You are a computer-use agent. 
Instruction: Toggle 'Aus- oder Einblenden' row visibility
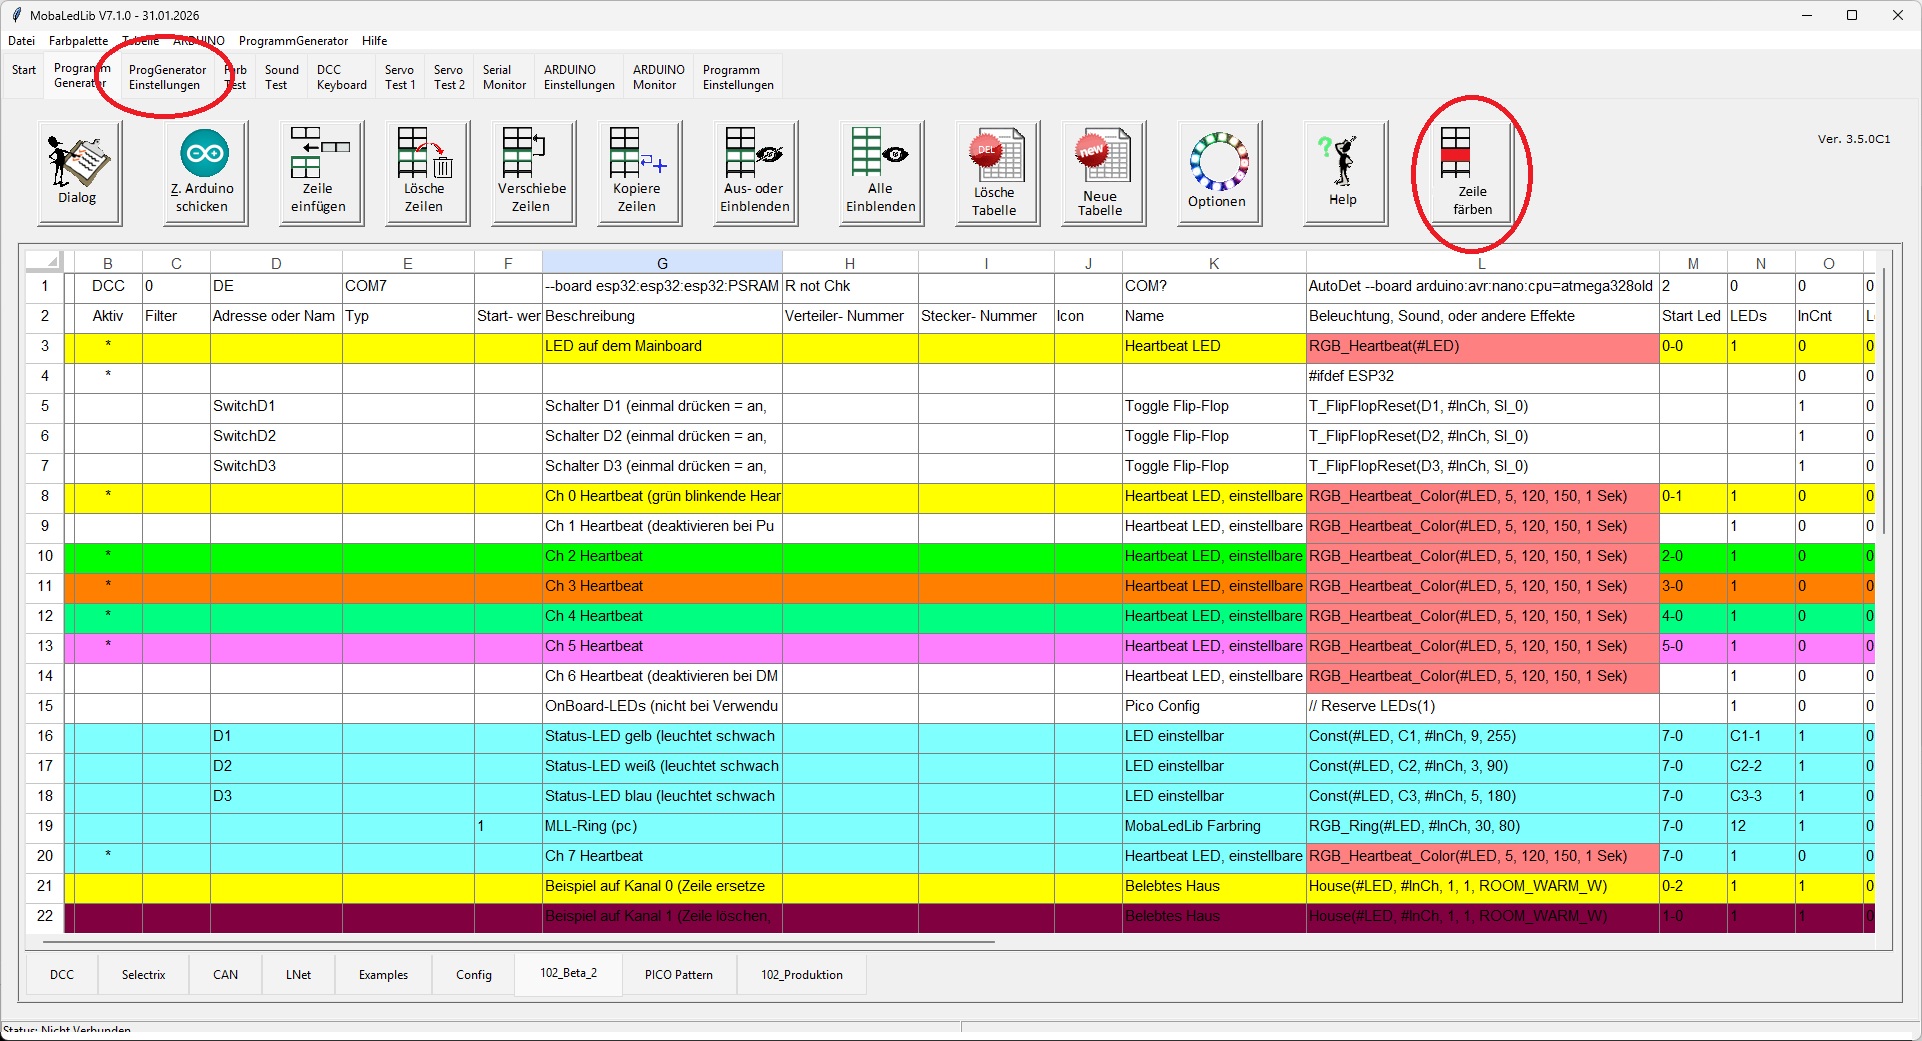755,171
